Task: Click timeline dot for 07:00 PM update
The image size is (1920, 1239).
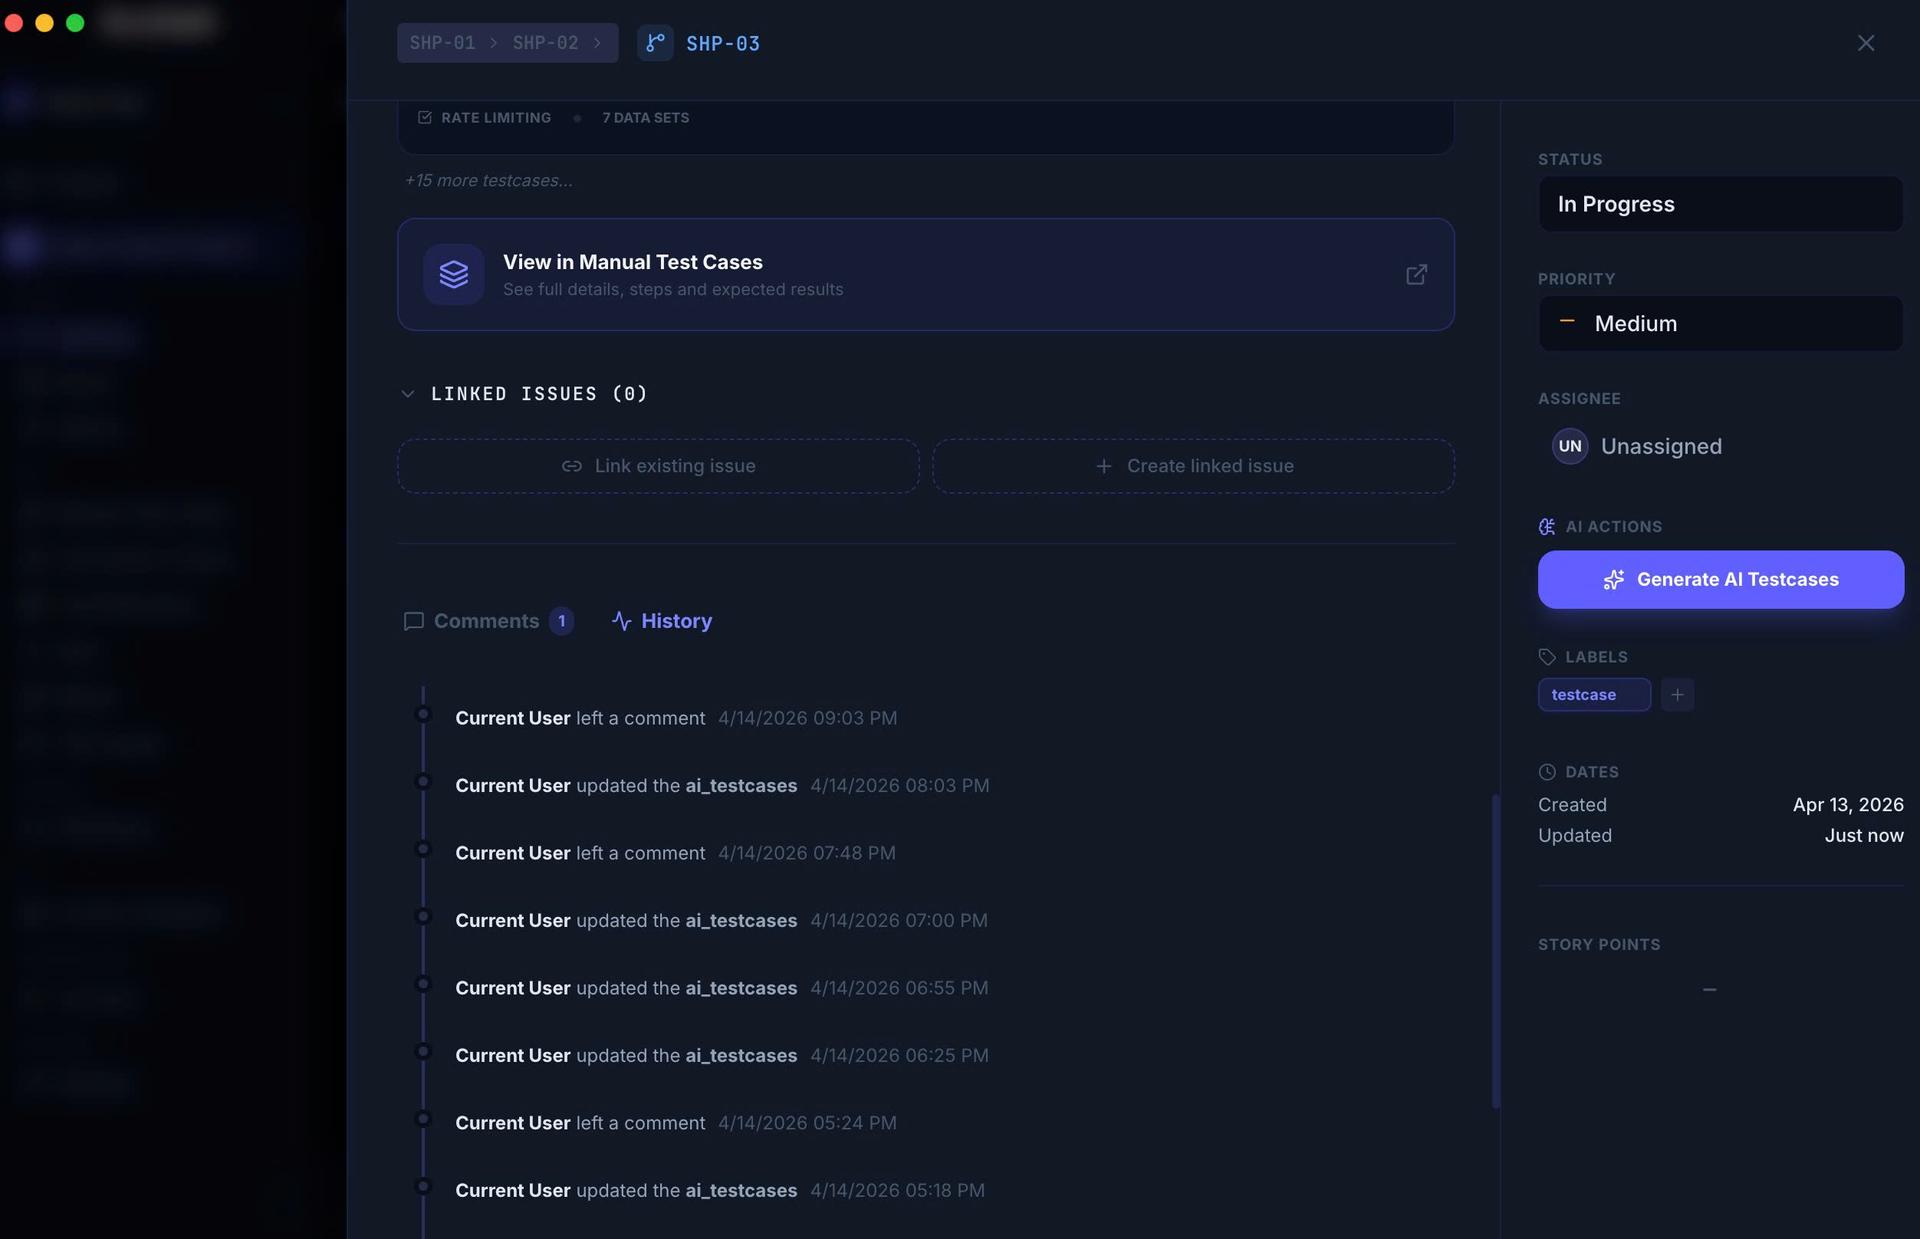Action: point(423,916)
